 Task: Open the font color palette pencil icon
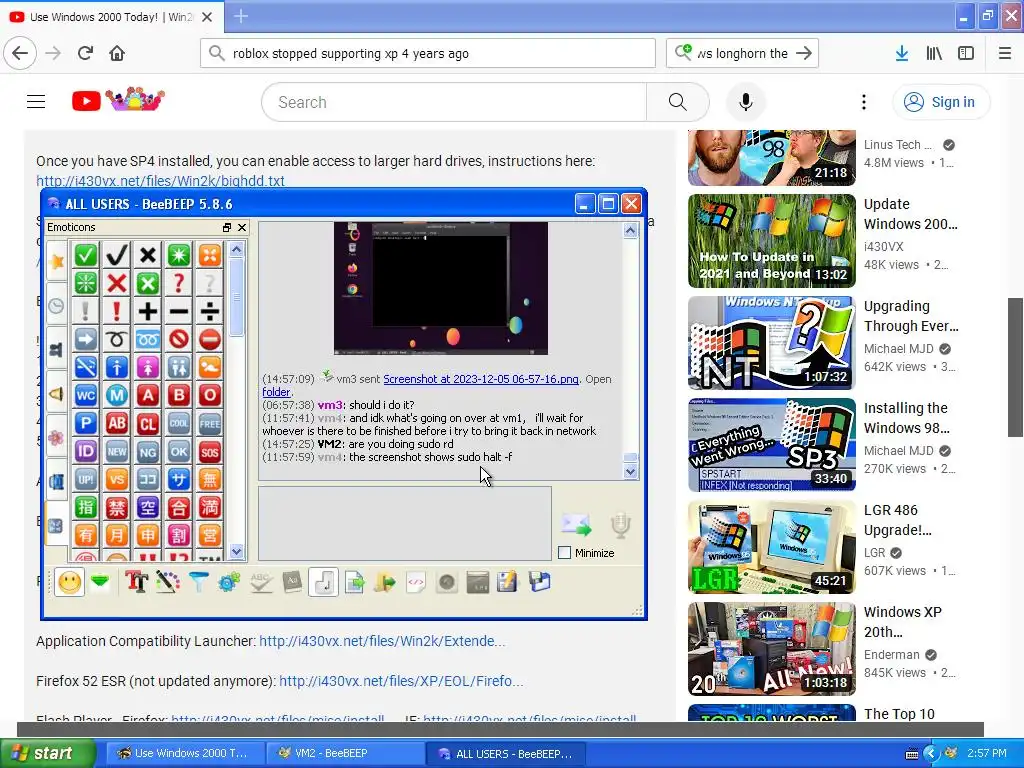[167, 582]
